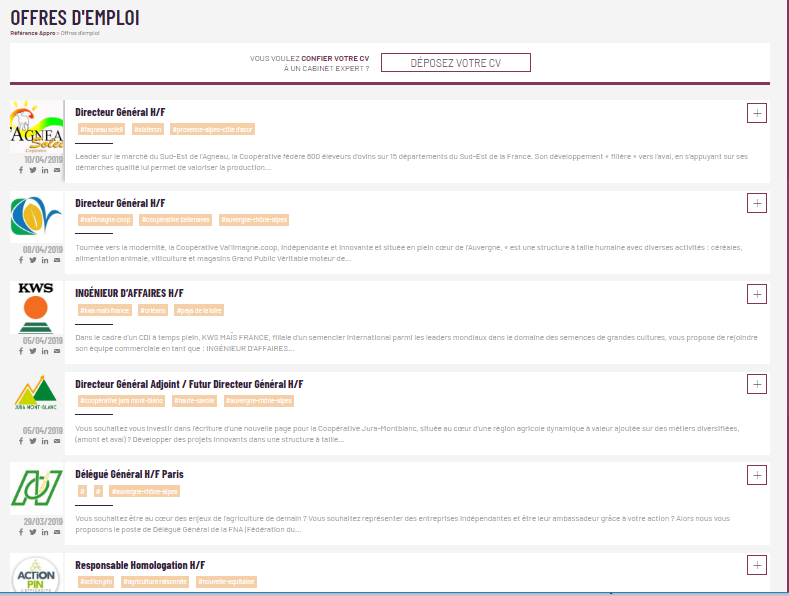
Task: Share Agneau Soleil offer on LinkedIn
Action: (45, 170)
